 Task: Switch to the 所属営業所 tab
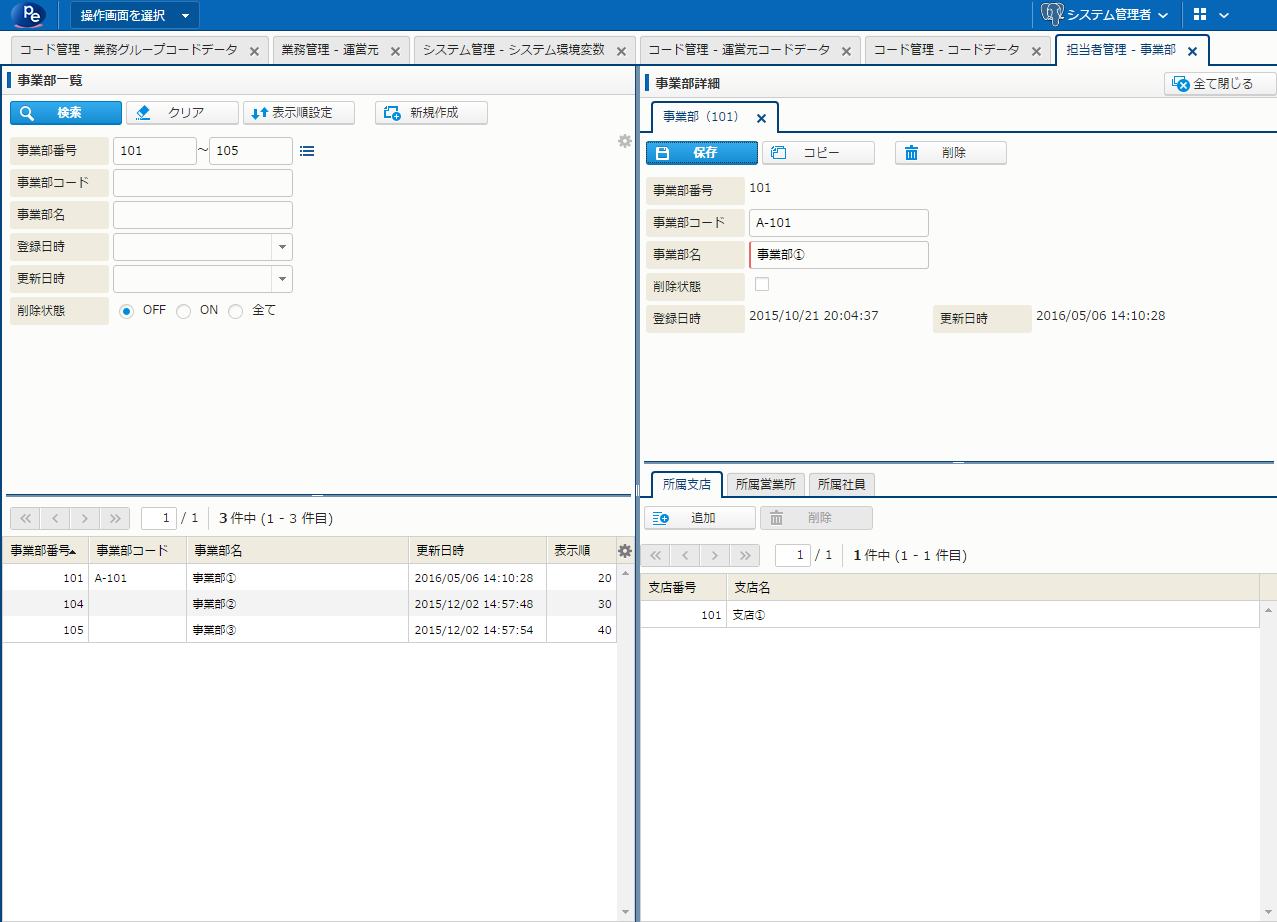(x=765, y=484)
